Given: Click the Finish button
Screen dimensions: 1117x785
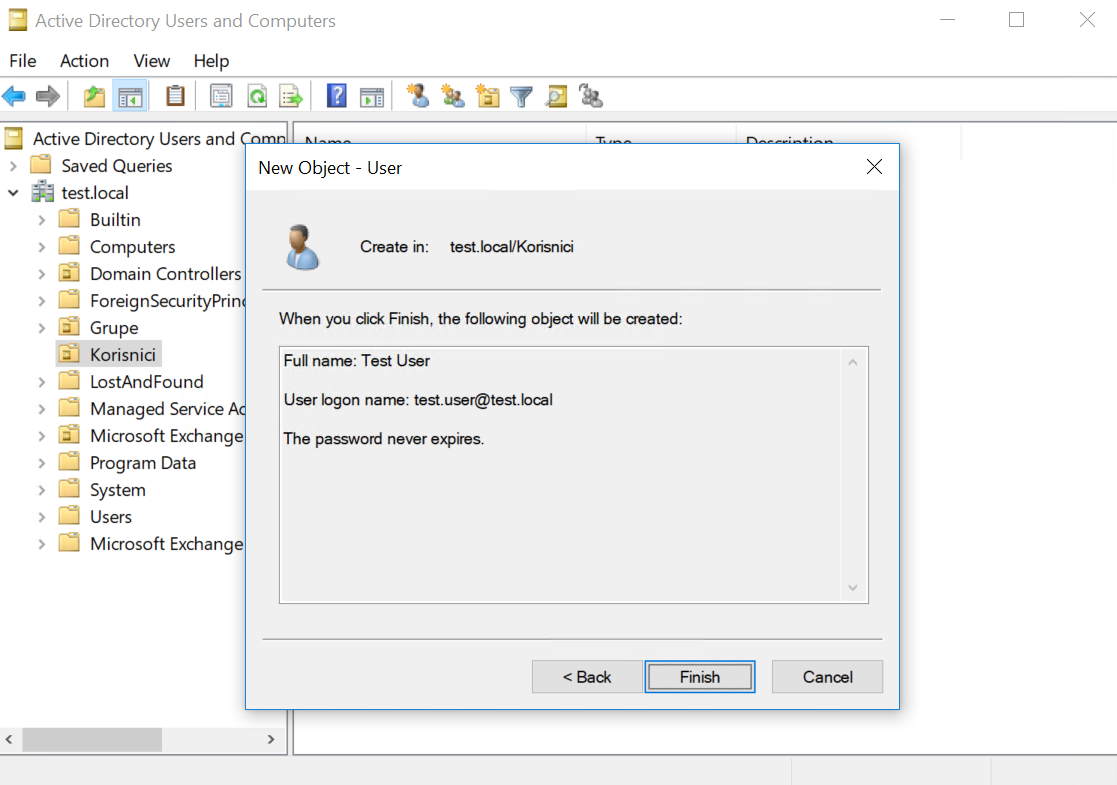Looking at the screenshot, I should click(x=699, y=676).
